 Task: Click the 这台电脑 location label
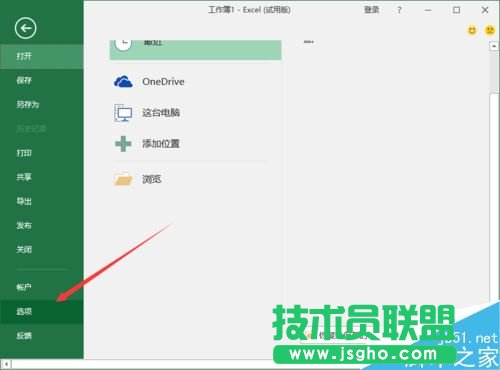(x=161, y=113)
